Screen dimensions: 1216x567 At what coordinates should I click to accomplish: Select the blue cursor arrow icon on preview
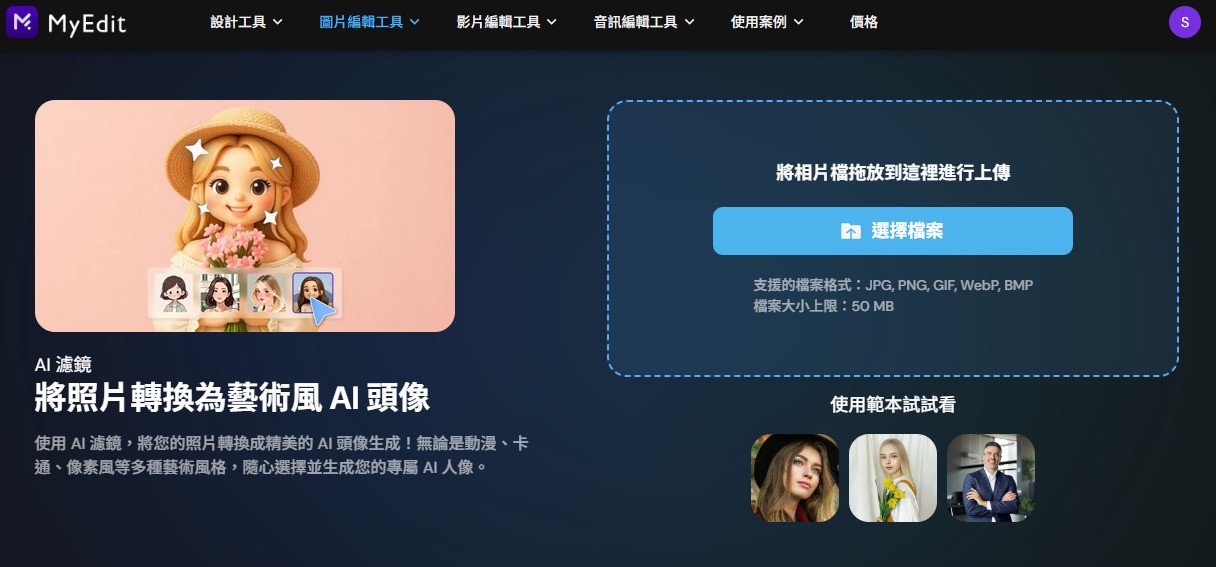coord(322,311)
